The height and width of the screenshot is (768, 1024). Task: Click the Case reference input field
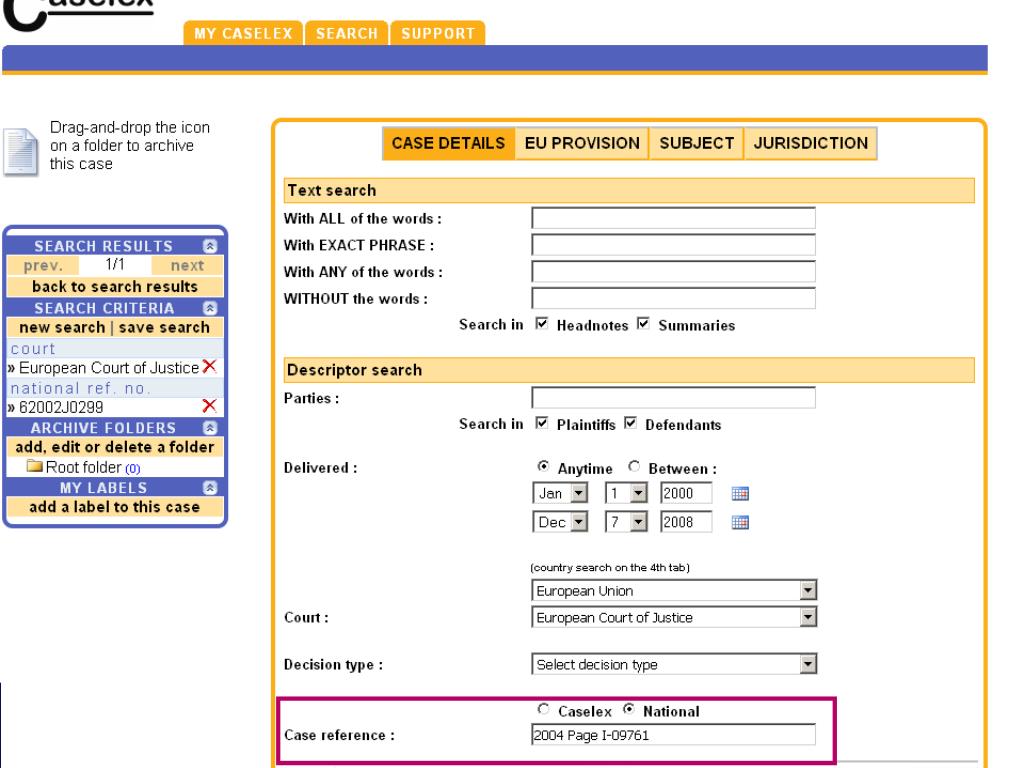(673, 735)
